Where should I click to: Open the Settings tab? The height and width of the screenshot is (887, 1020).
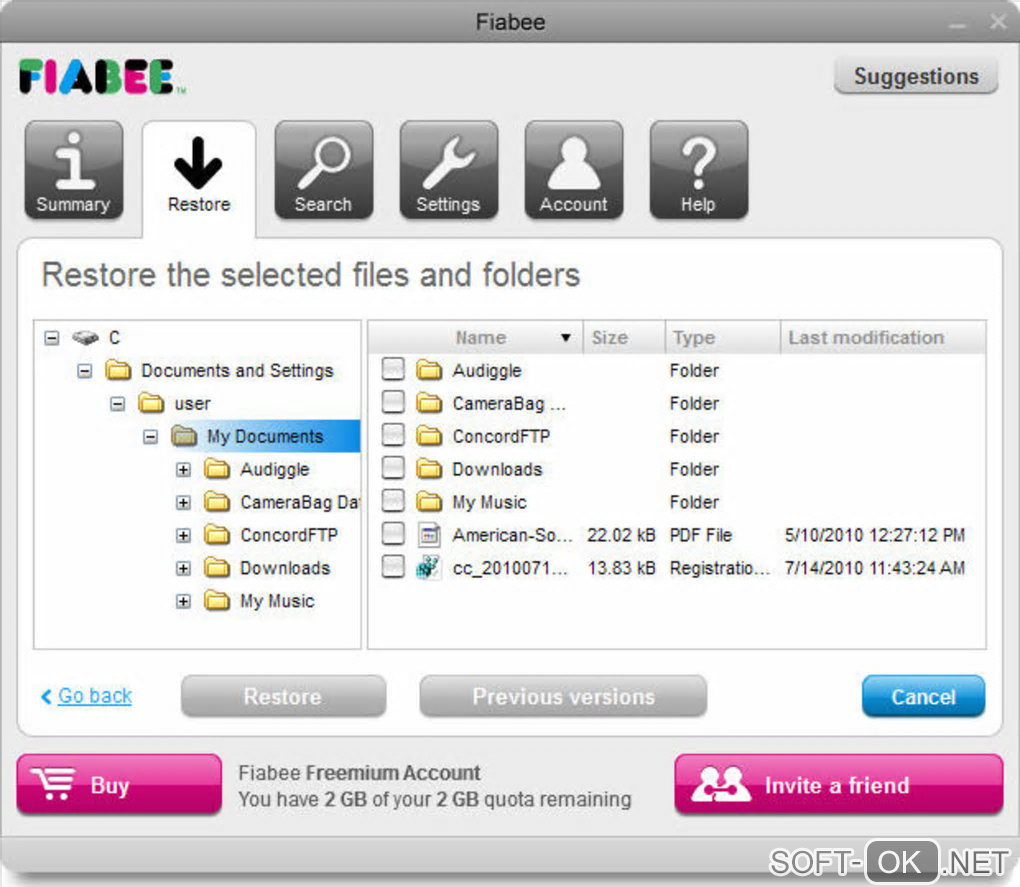(x=448, y=170)
